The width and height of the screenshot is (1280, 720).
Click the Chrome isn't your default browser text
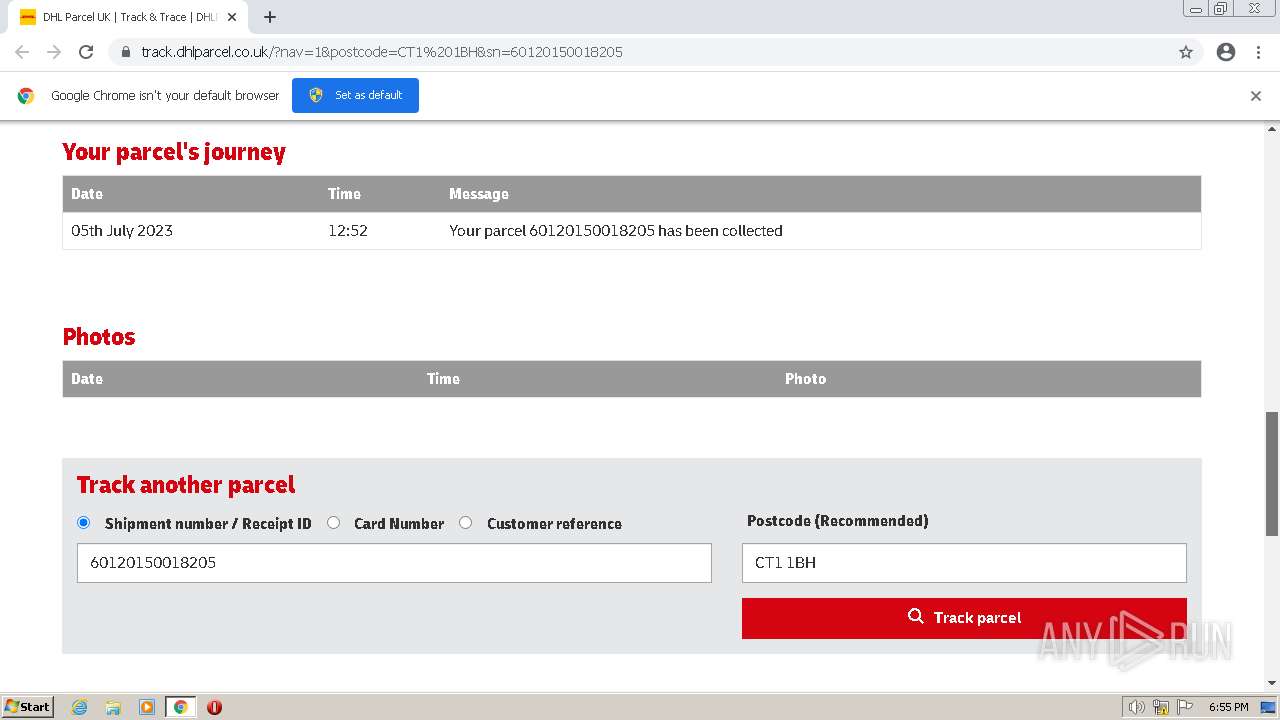pos(165,96)
